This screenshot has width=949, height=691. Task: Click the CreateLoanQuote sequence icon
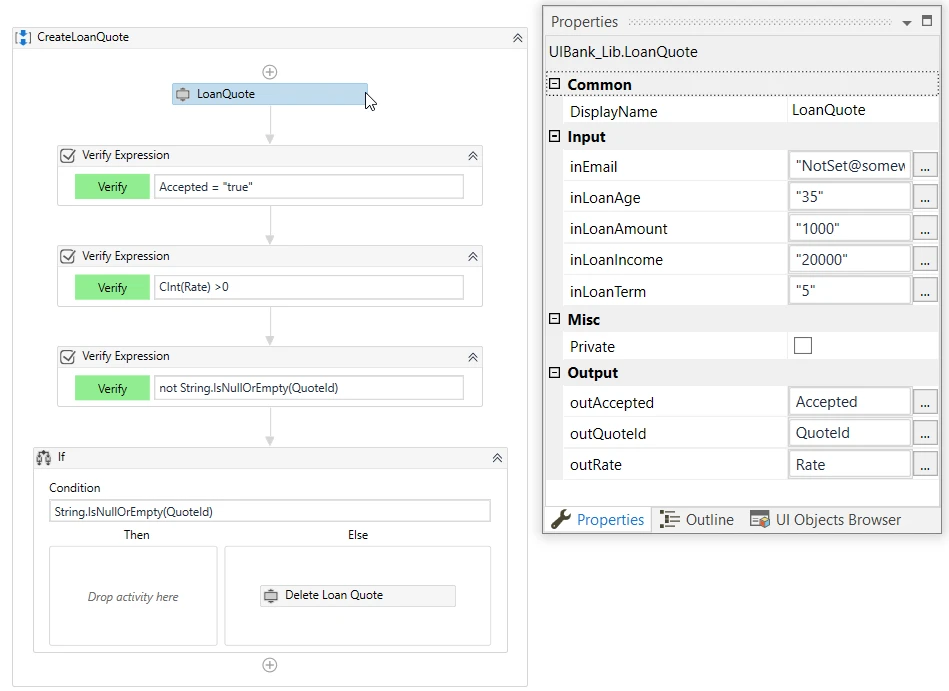(x=23, y=38)
